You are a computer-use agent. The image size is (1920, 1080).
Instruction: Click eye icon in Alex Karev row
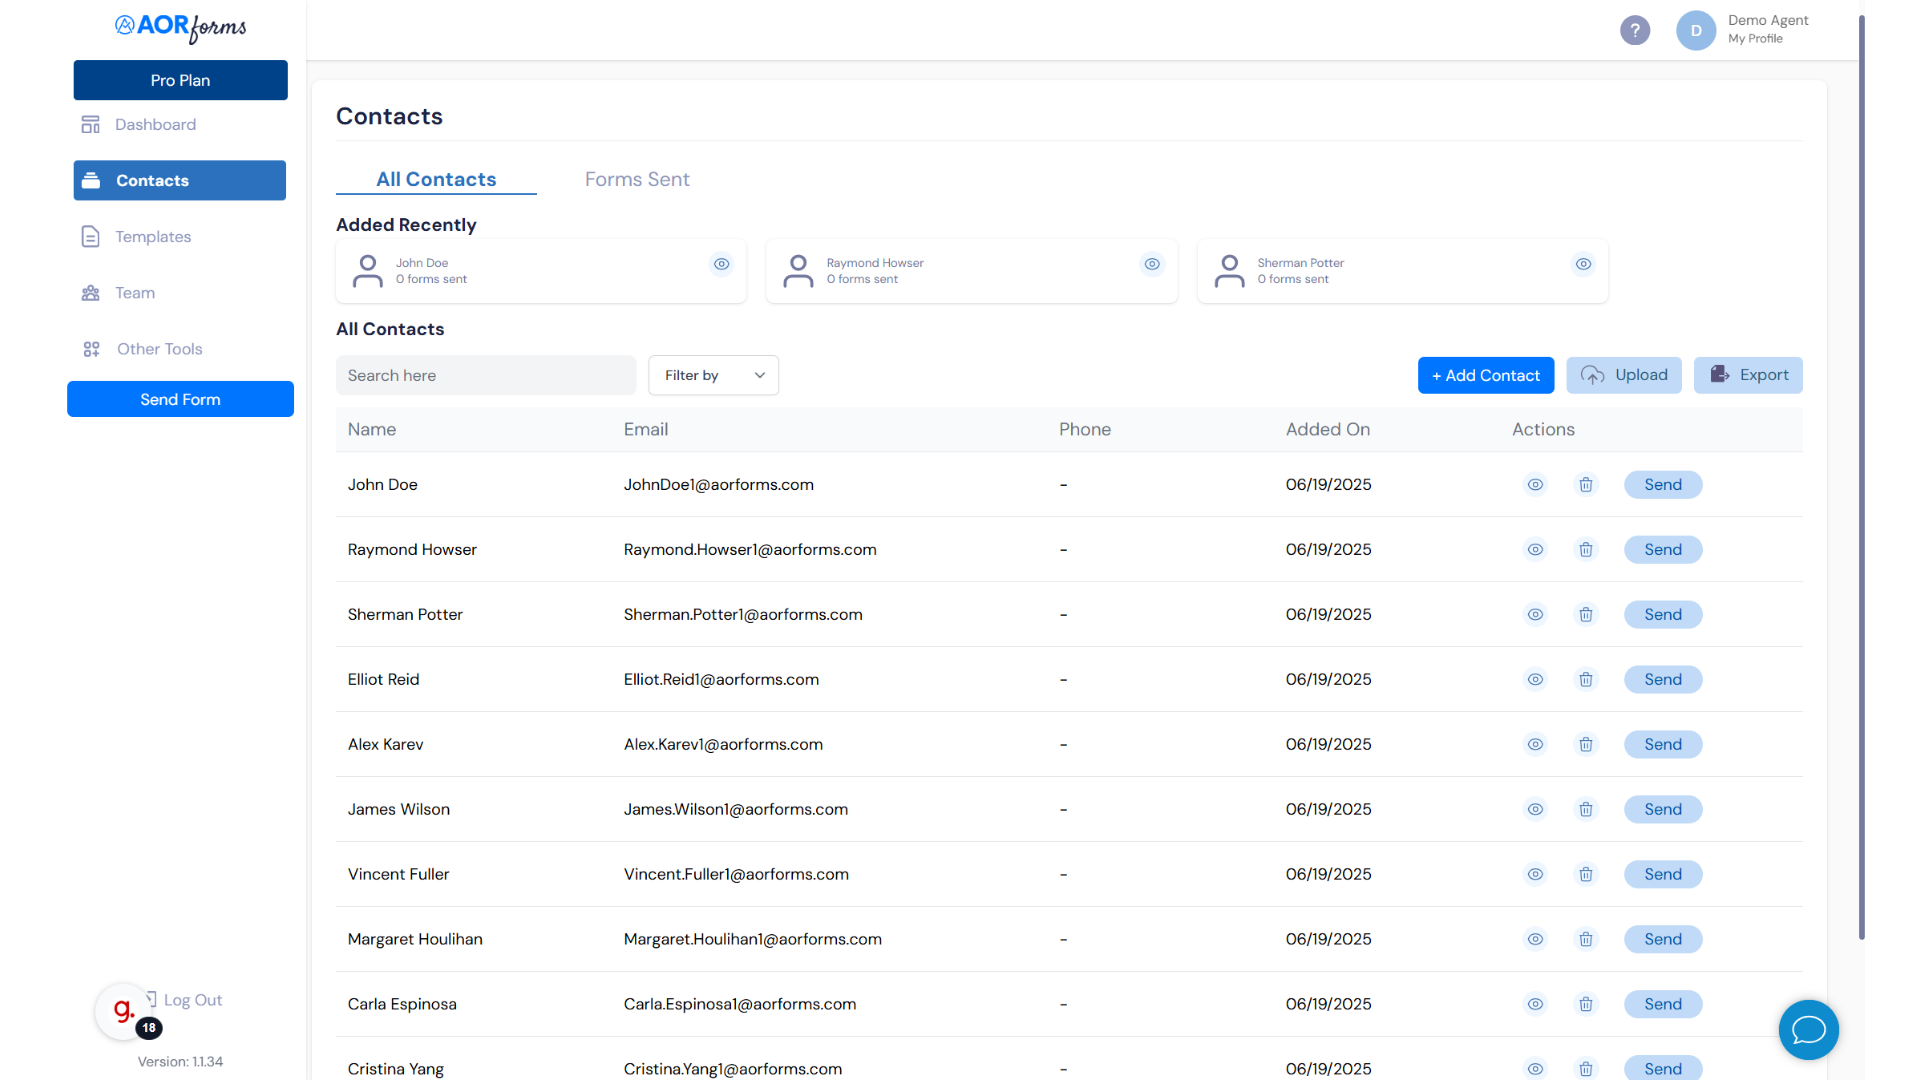[1535, 745]
